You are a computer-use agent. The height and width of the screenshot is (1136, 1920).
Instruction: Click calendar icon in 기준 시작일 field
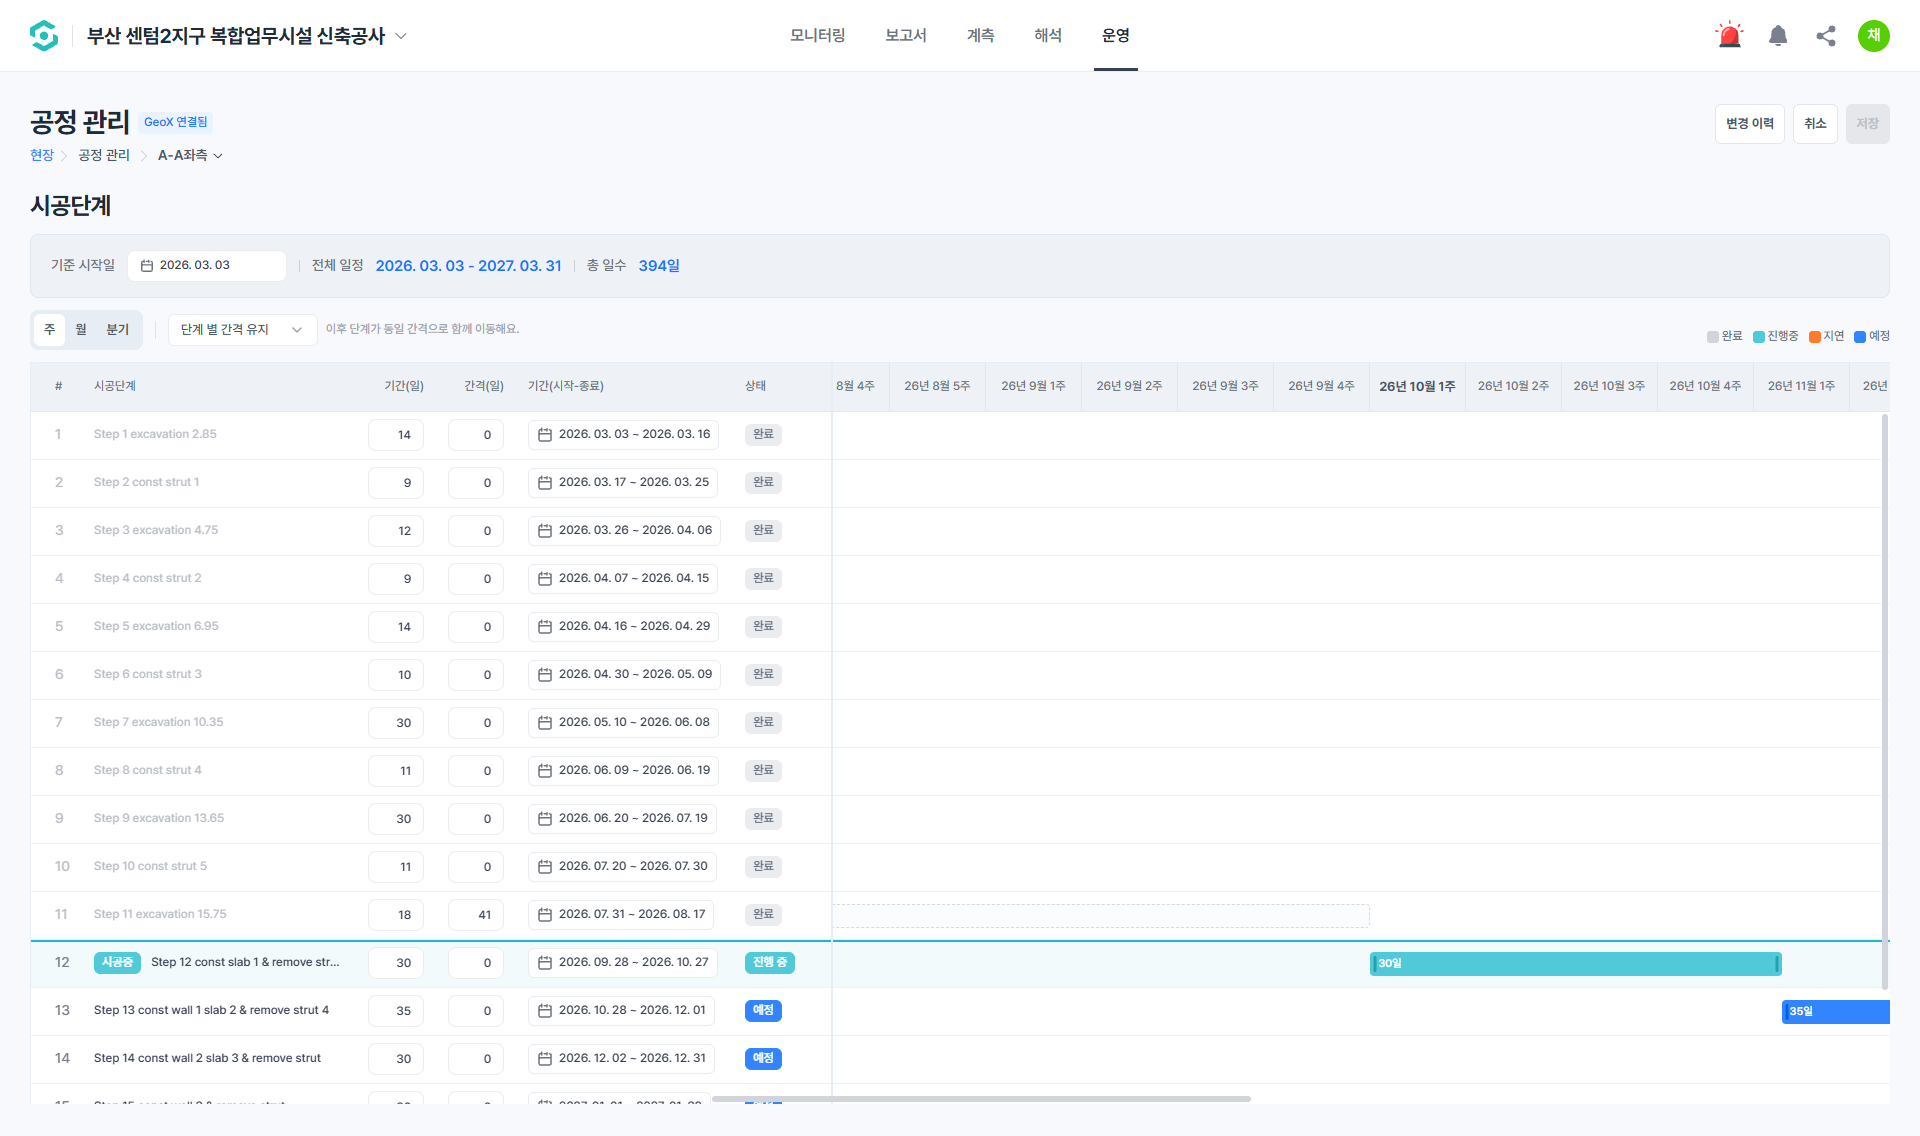(x=147, y=266)
